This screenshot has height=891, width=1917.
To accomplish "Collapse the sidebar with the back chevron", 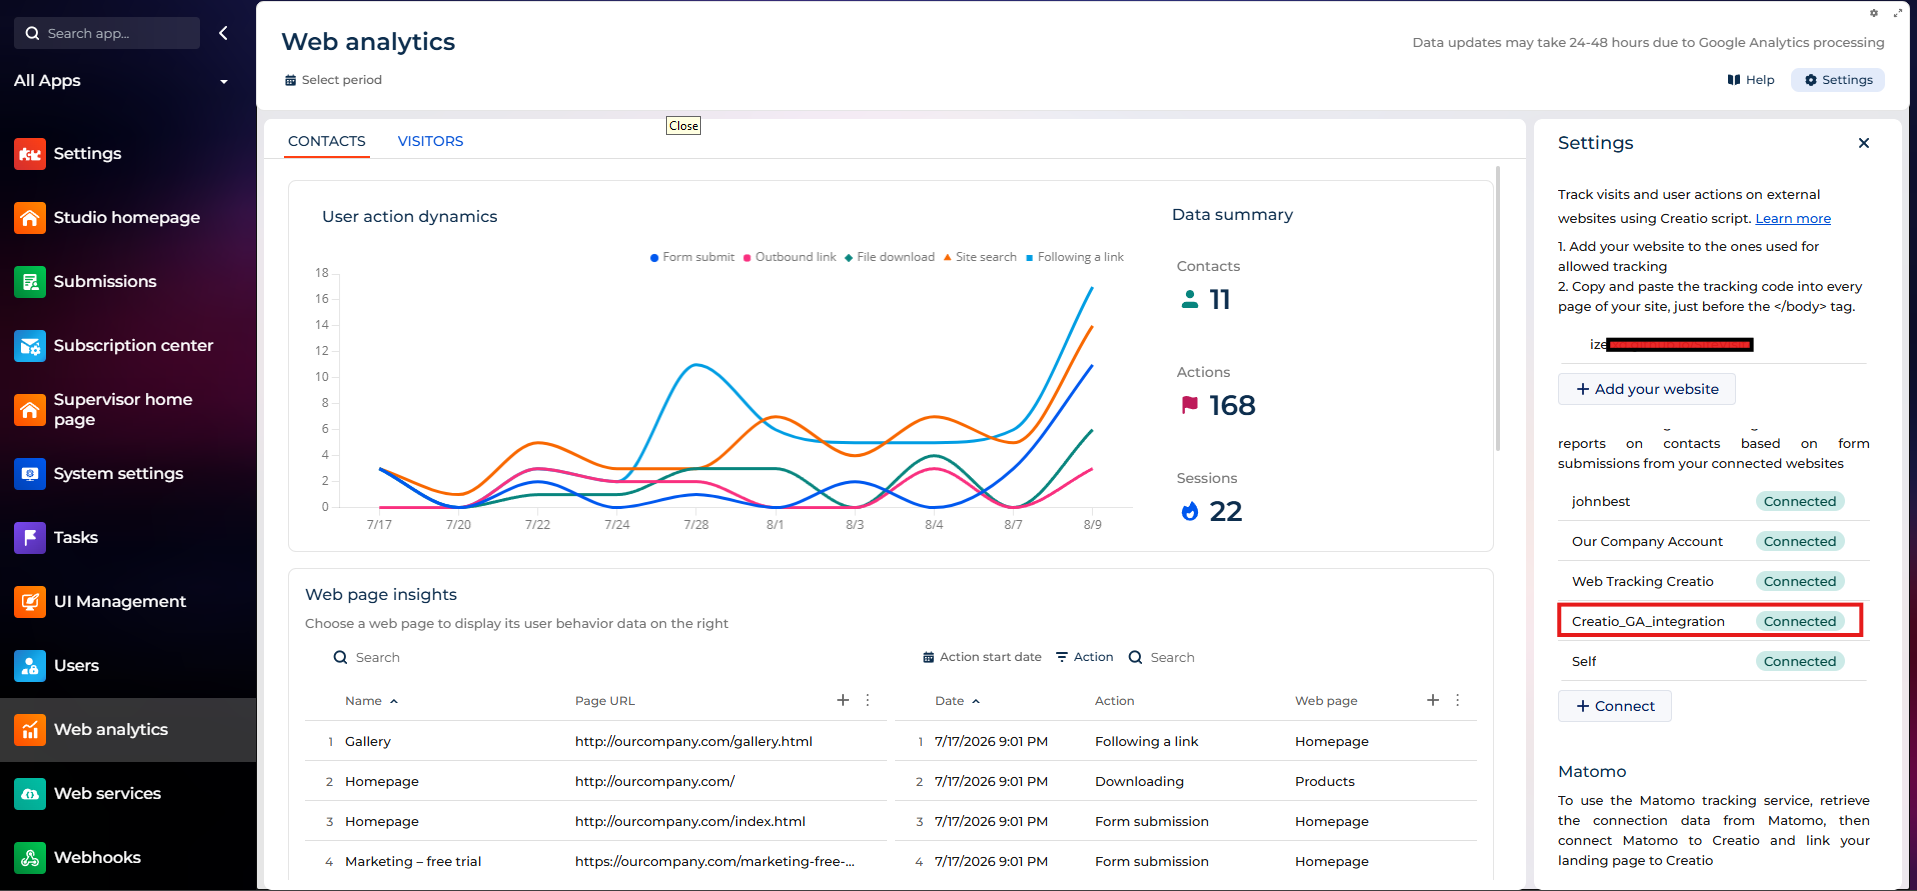I will [x=223, y=33].
